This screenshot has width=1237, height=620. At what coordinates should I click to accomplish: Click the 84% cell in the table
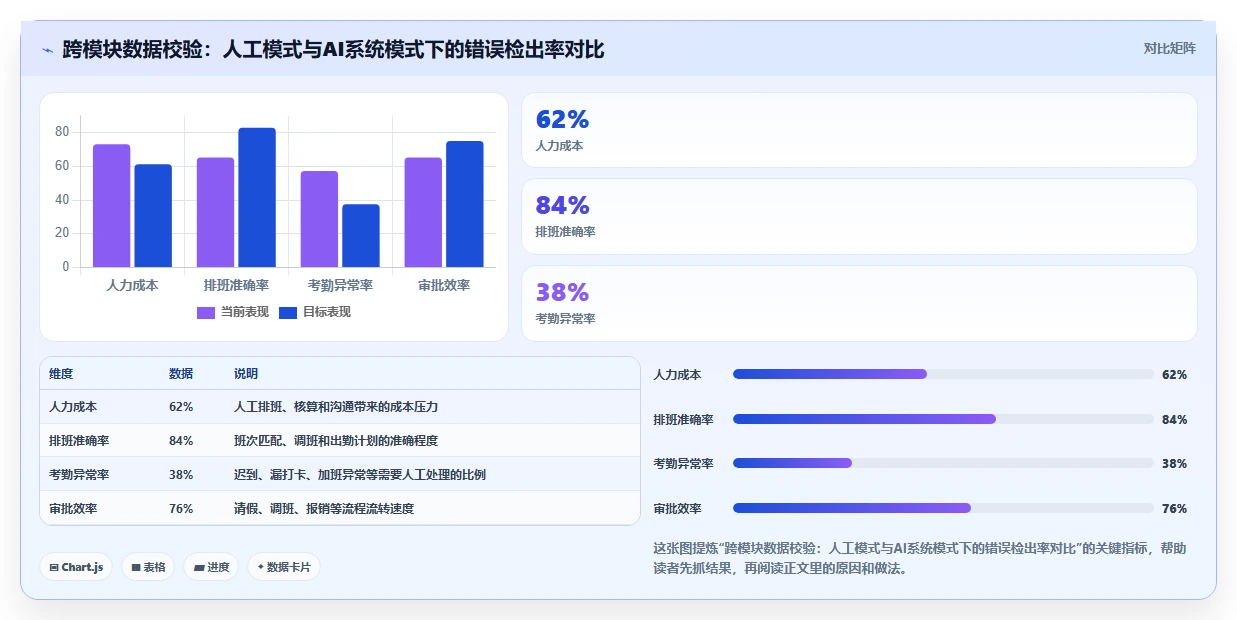(181, 441)
